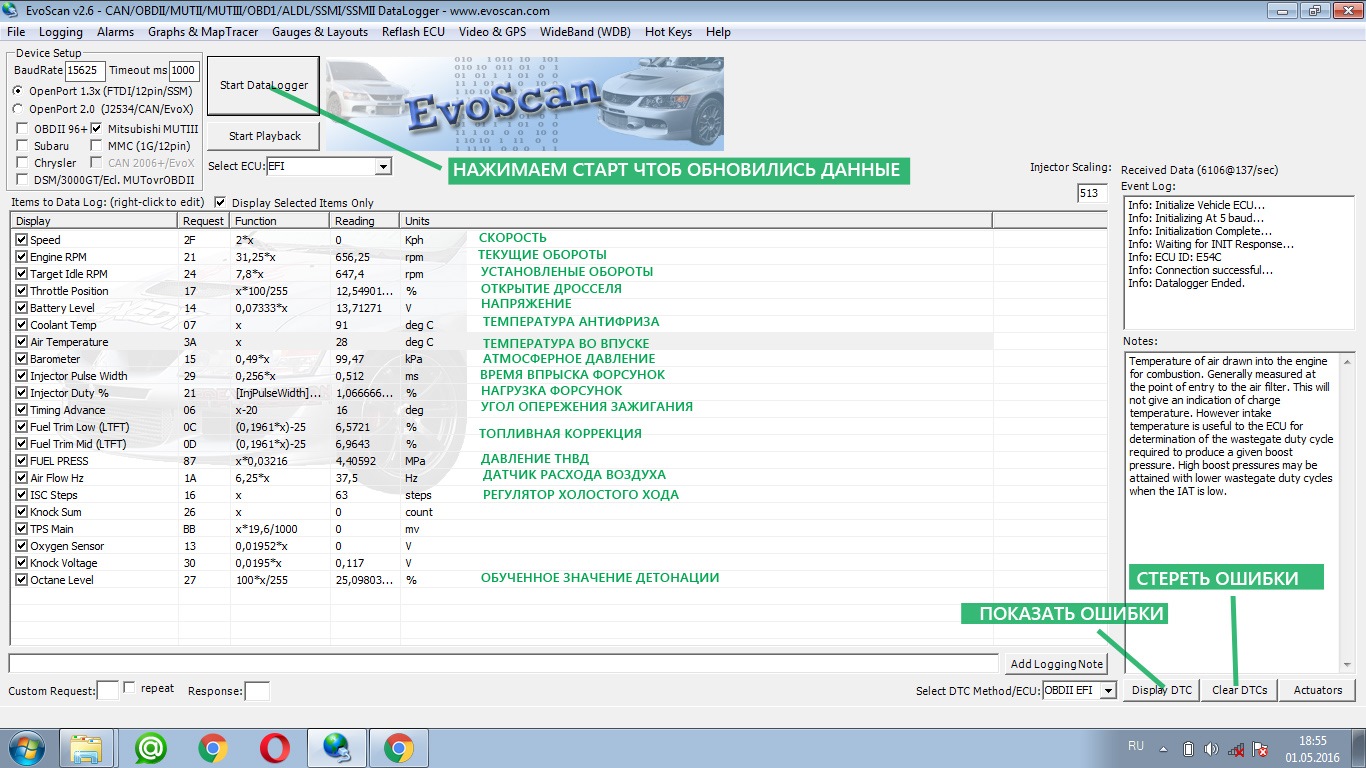Launch Opera browser from the taskbar
Viewport: 1366px width, 768px height.
tap(274, 748)
